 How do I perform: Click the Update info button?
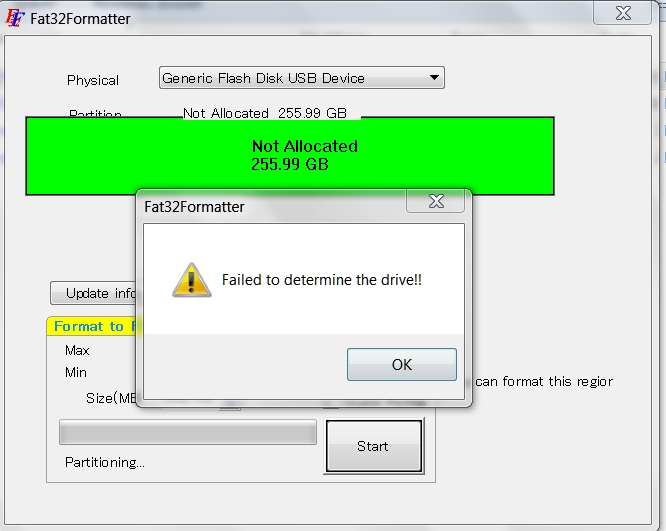pyautogui.click(x=93, y=293)
